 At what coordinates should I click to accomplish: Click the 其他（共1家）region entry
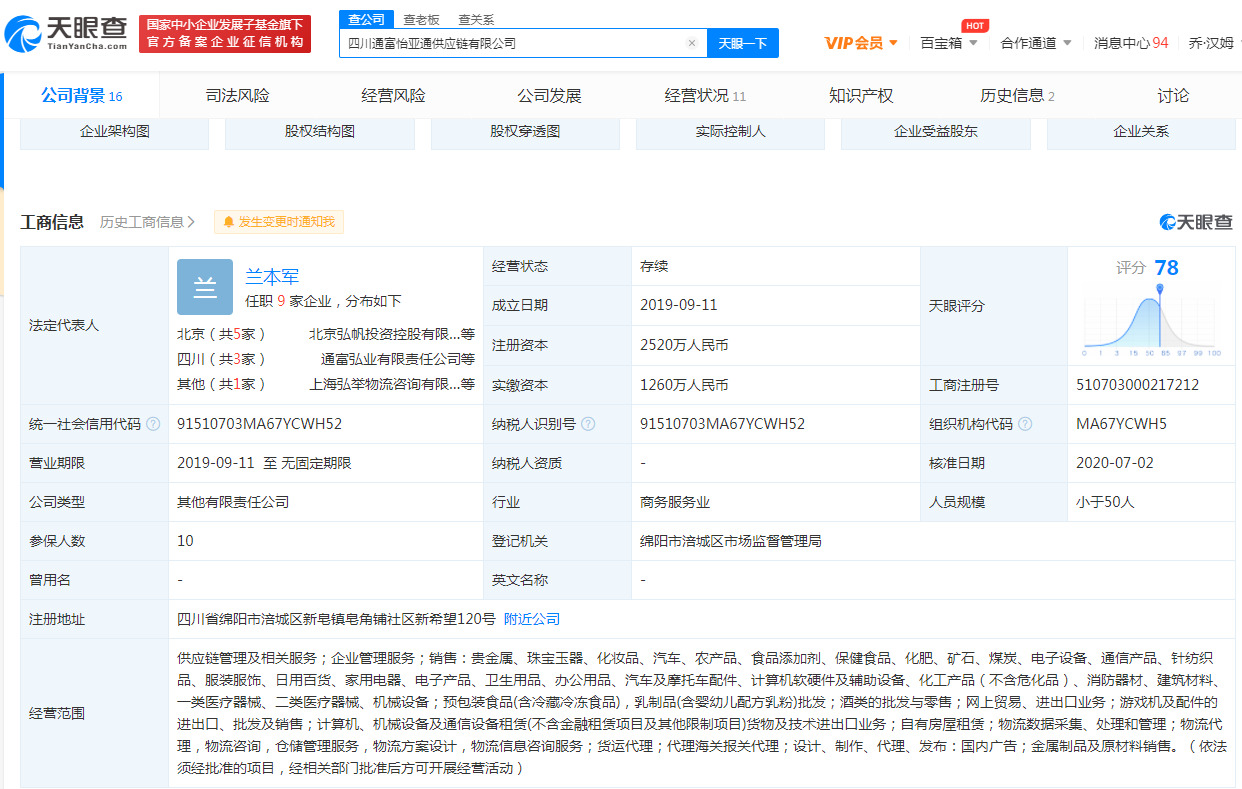click(222, 384)
